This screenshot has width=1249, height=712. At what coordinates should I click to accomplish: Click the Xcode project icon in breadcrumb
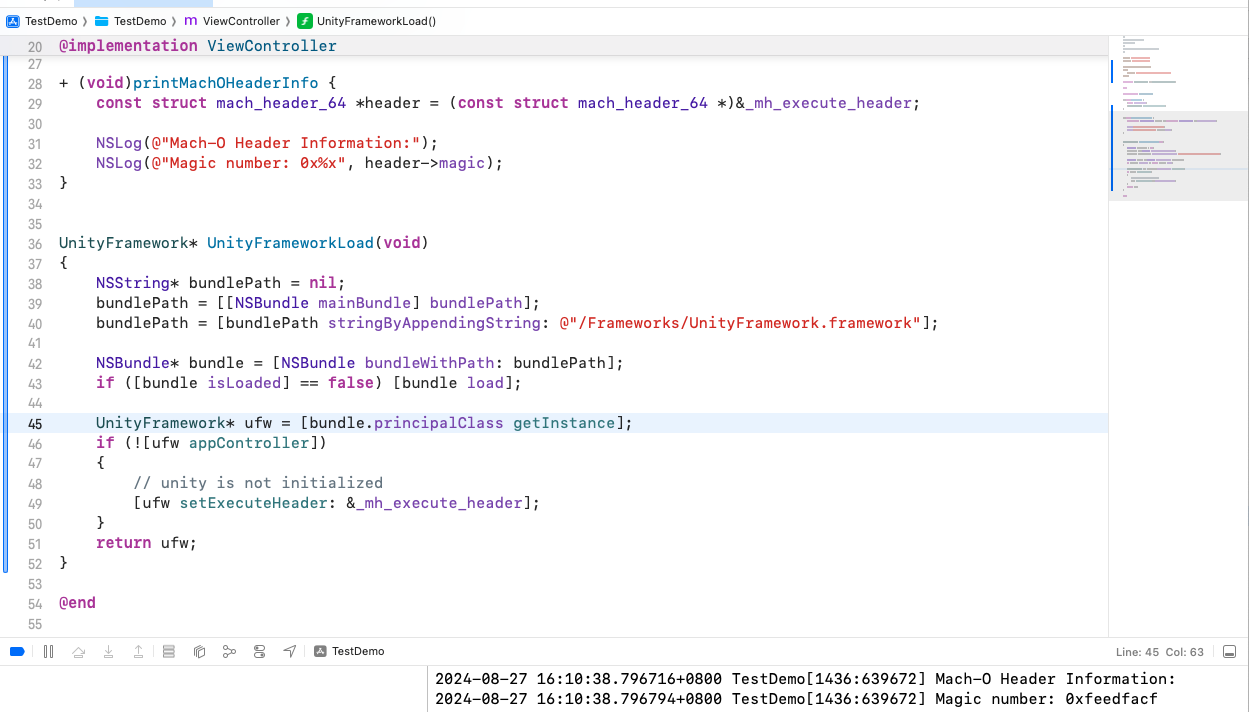click(14, 21)
